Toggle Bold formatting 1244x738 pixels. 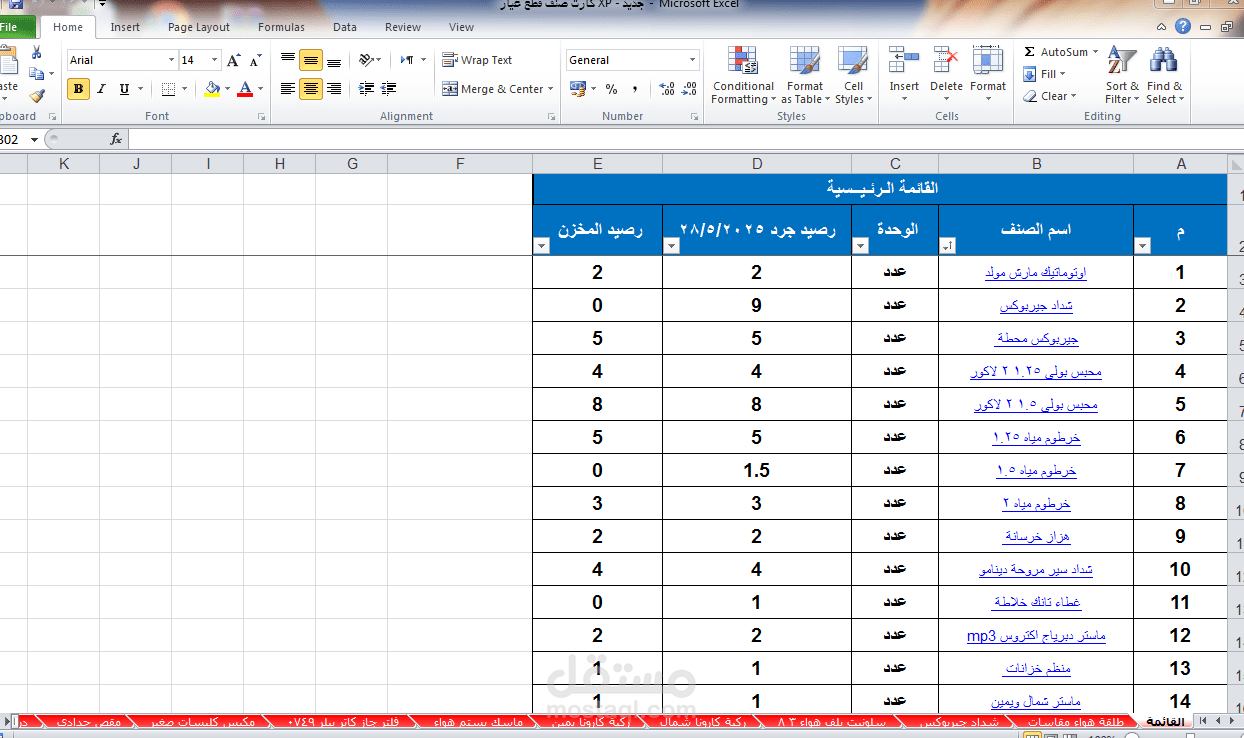[x=79, y=89]
